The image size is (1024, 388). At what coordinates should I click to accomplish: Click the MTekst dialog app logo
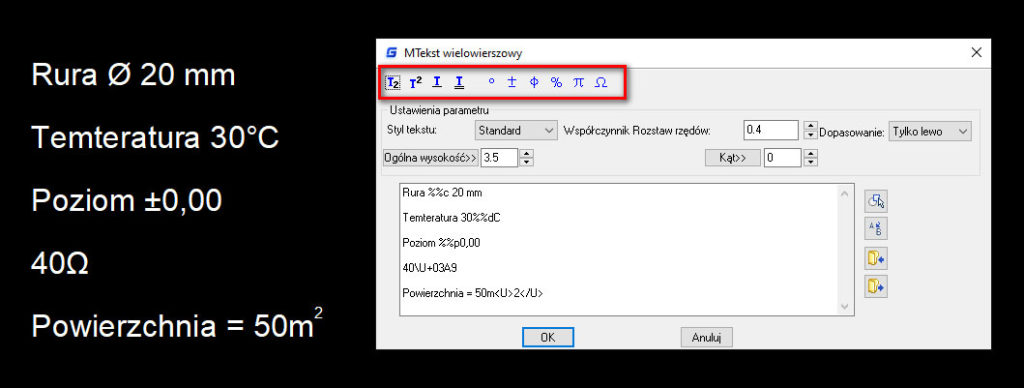[392, 53]
